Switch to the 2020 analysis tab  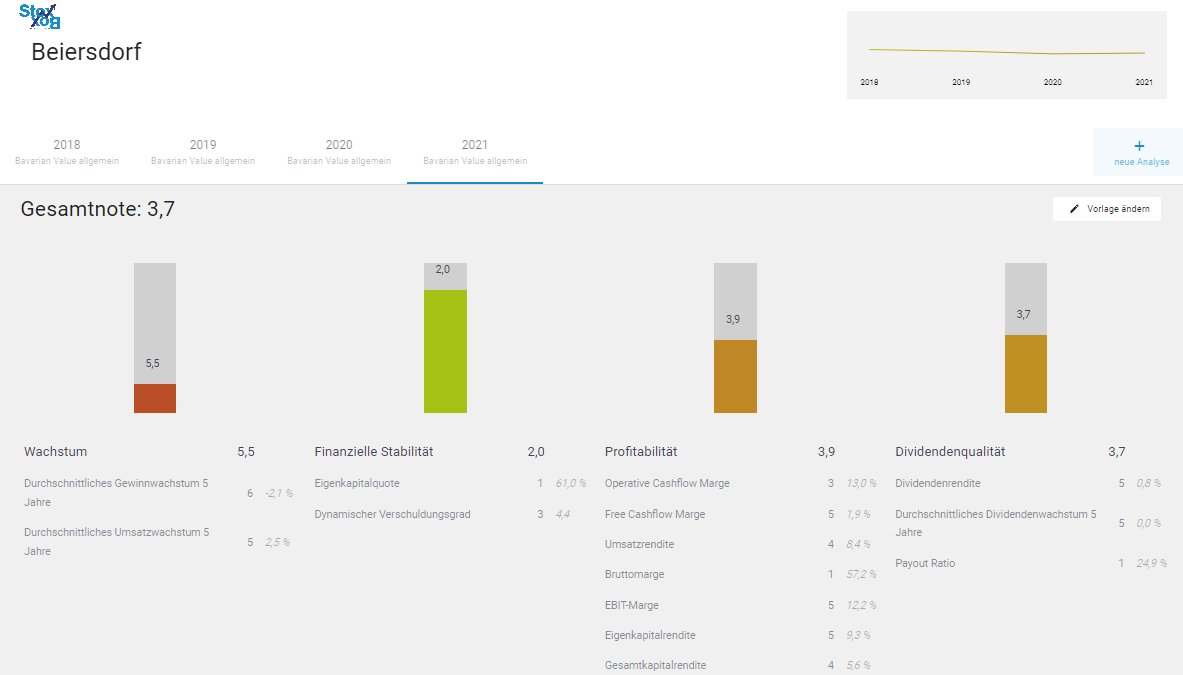339,152
